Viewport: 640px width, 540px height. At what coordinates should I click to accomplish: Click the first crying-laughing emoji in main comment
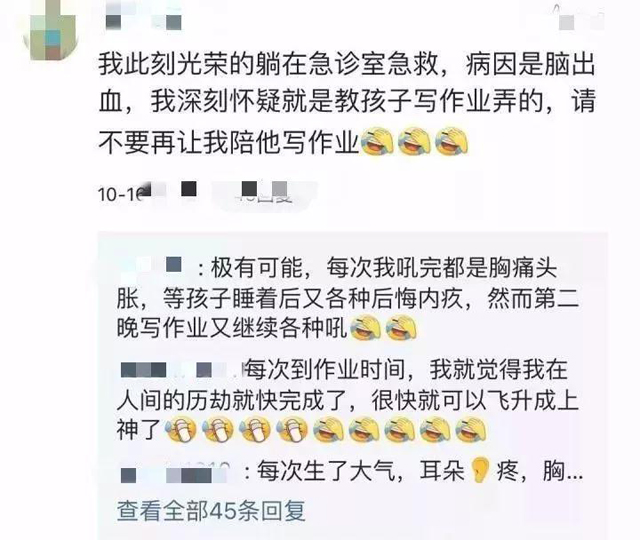pyautogui.click(x=378, y=141)
